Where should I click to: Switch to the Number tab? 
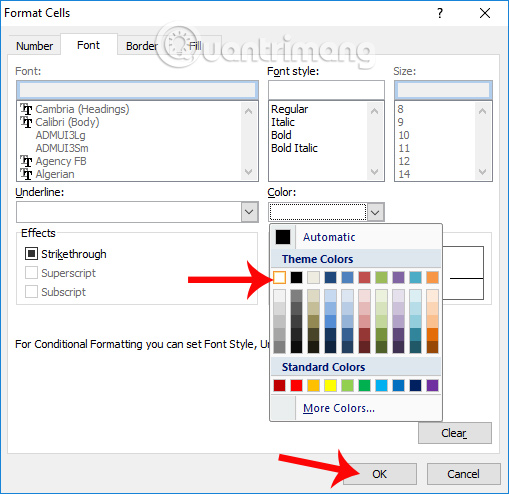[34, 46]
